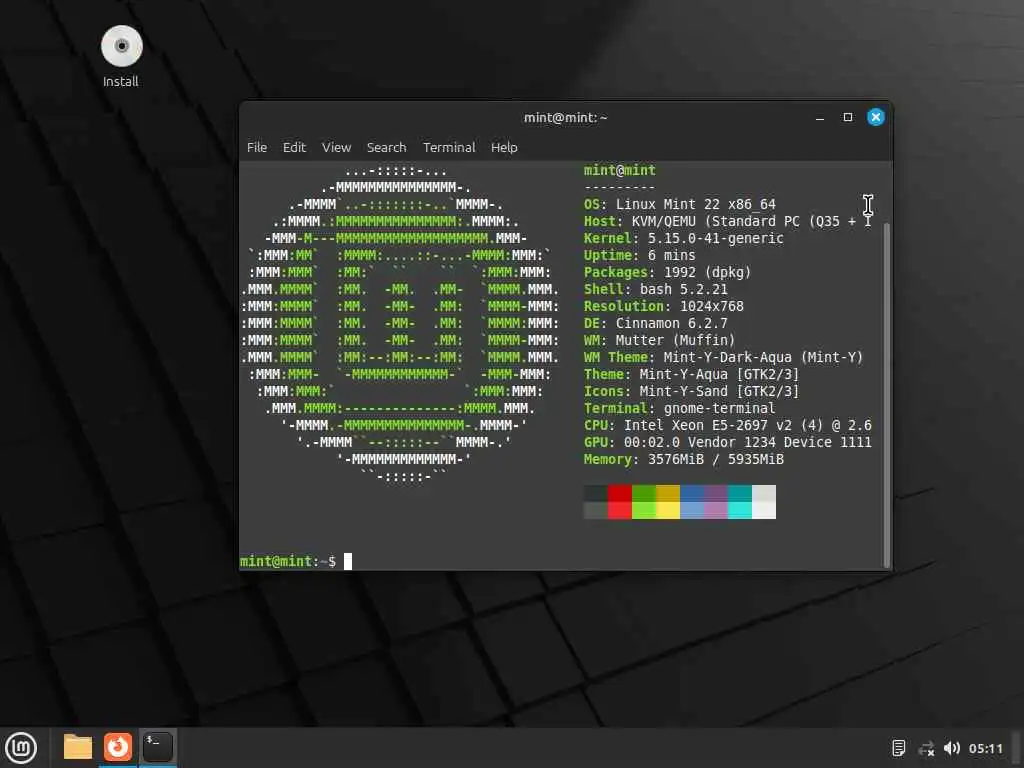
Task: Click the bright red color block
Action: [x=620, y=510]
